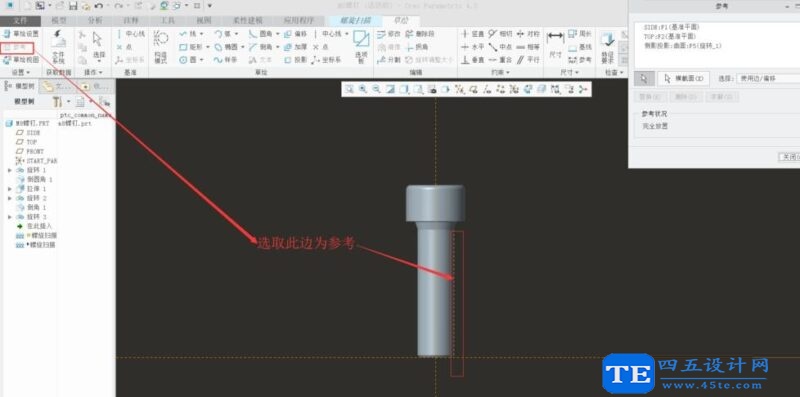Click the 横截面 button in 参考 dialog
The height and width of the screenshot is (397, 800).
pos(684,79)
